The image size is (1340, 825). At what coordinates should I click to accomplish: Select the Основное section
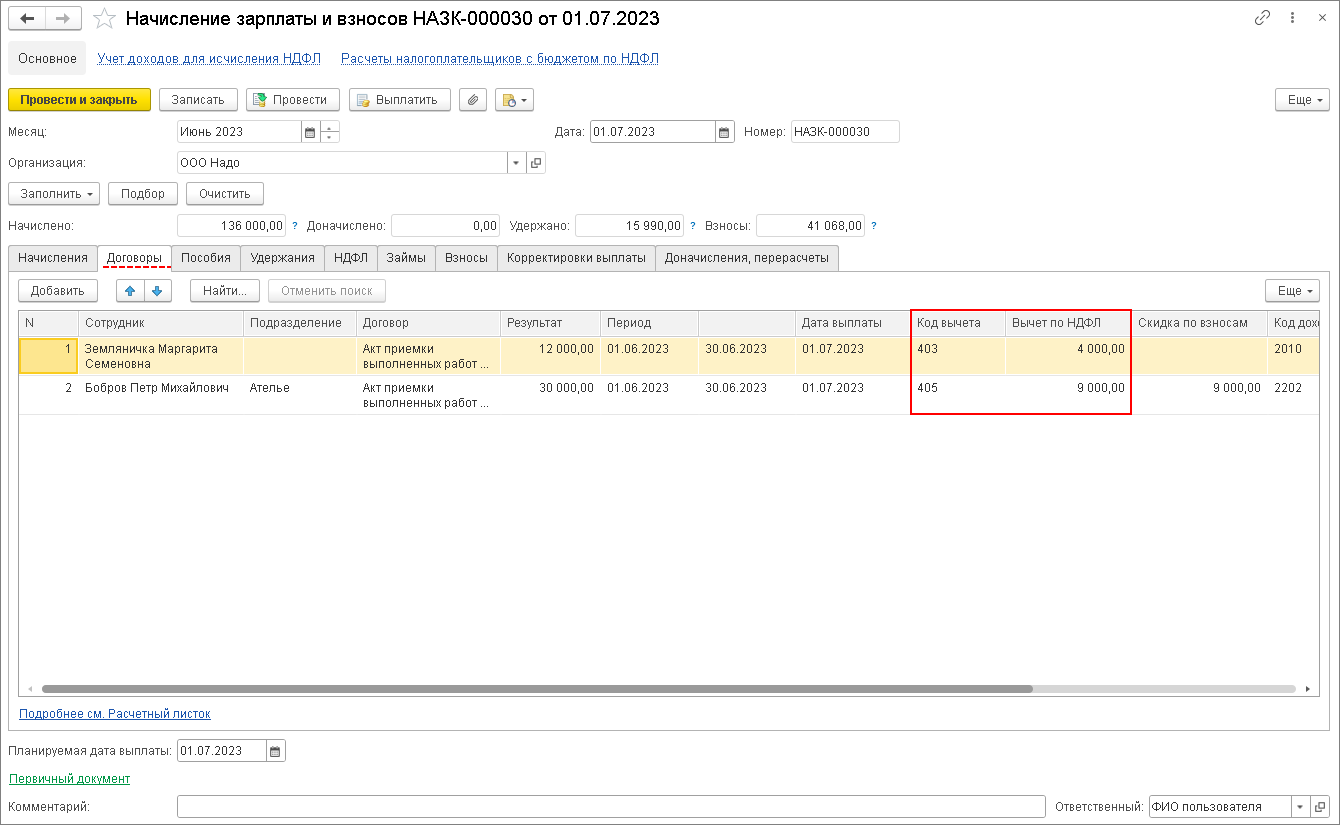tap(47, 59)
